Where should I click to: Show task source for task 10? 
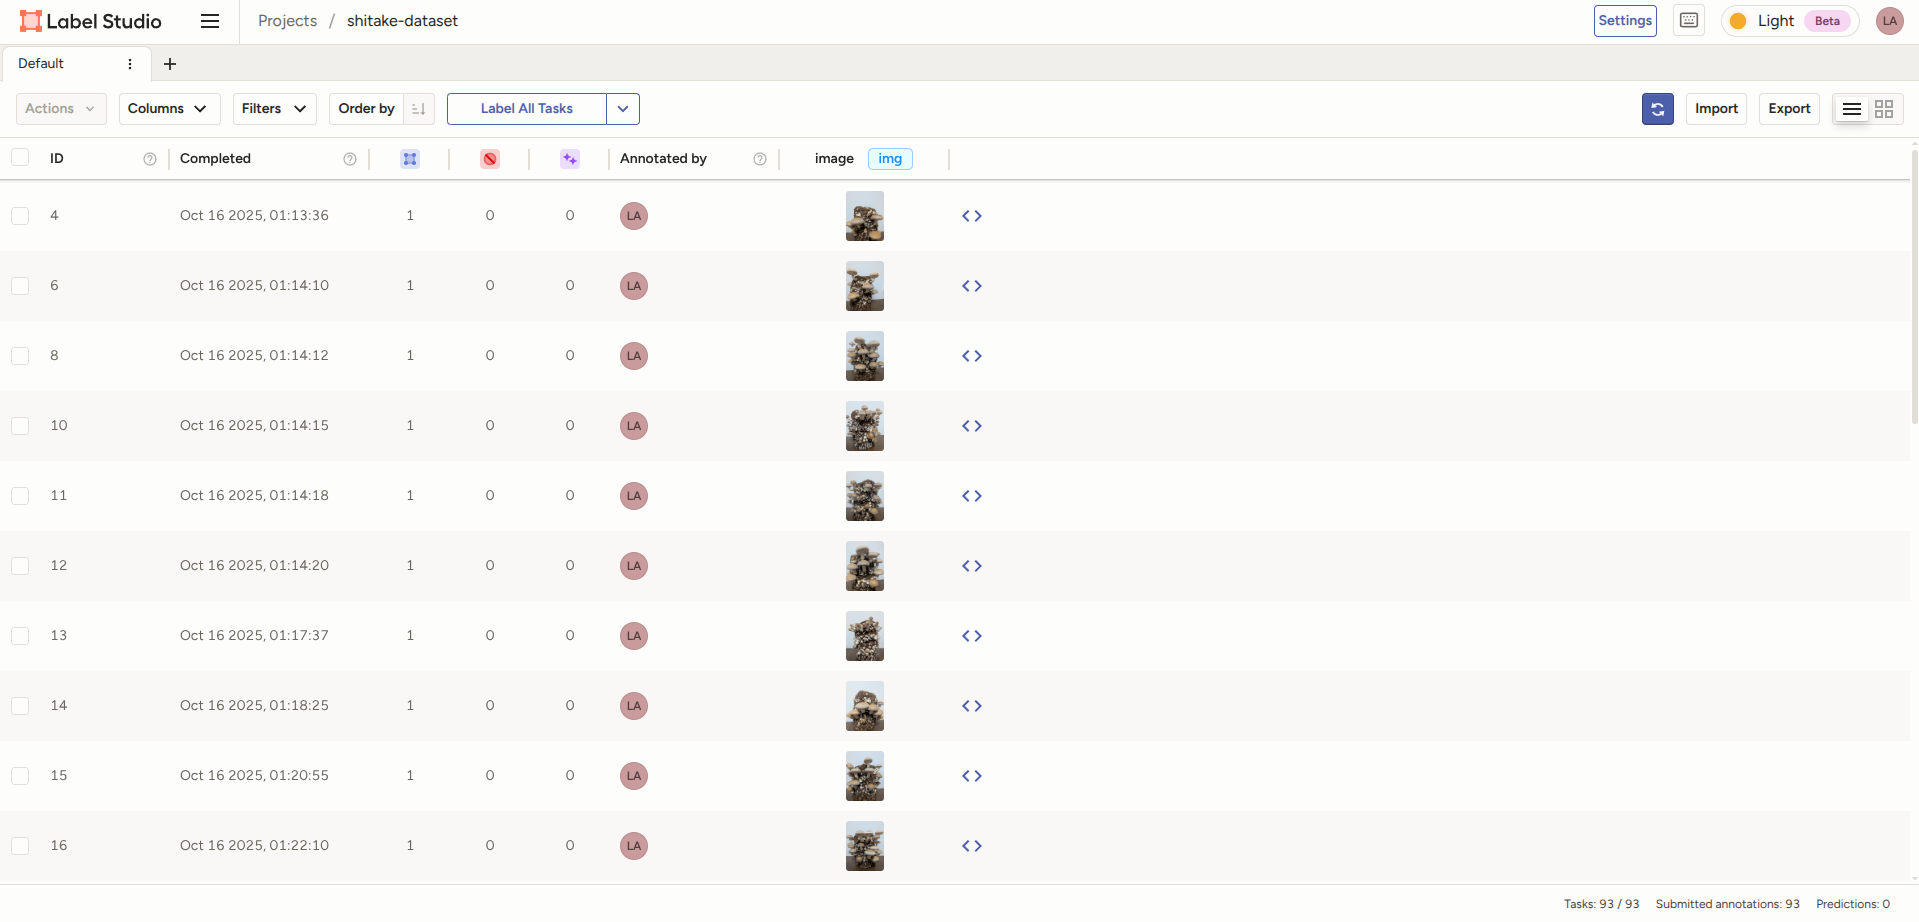click(x=972, y=426)
